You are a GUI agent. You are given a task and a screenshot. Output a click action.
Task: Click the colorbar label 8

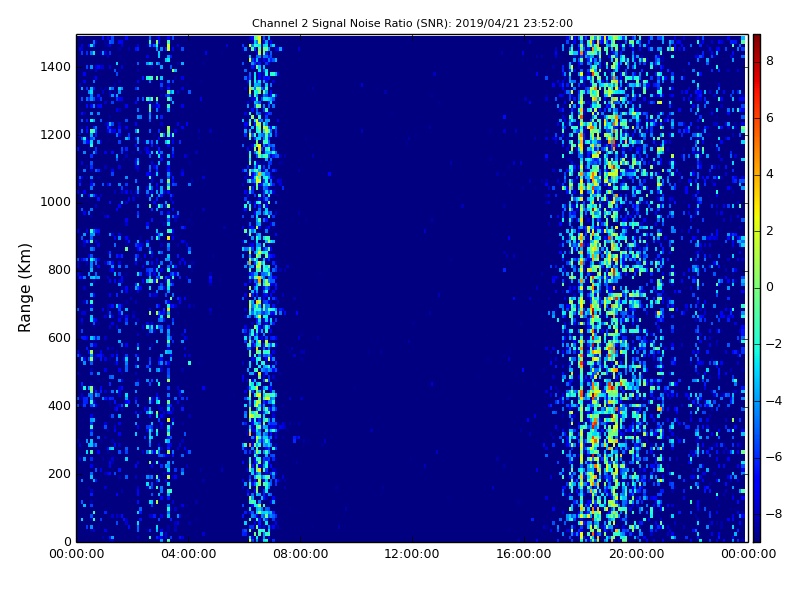coord(770,61)
